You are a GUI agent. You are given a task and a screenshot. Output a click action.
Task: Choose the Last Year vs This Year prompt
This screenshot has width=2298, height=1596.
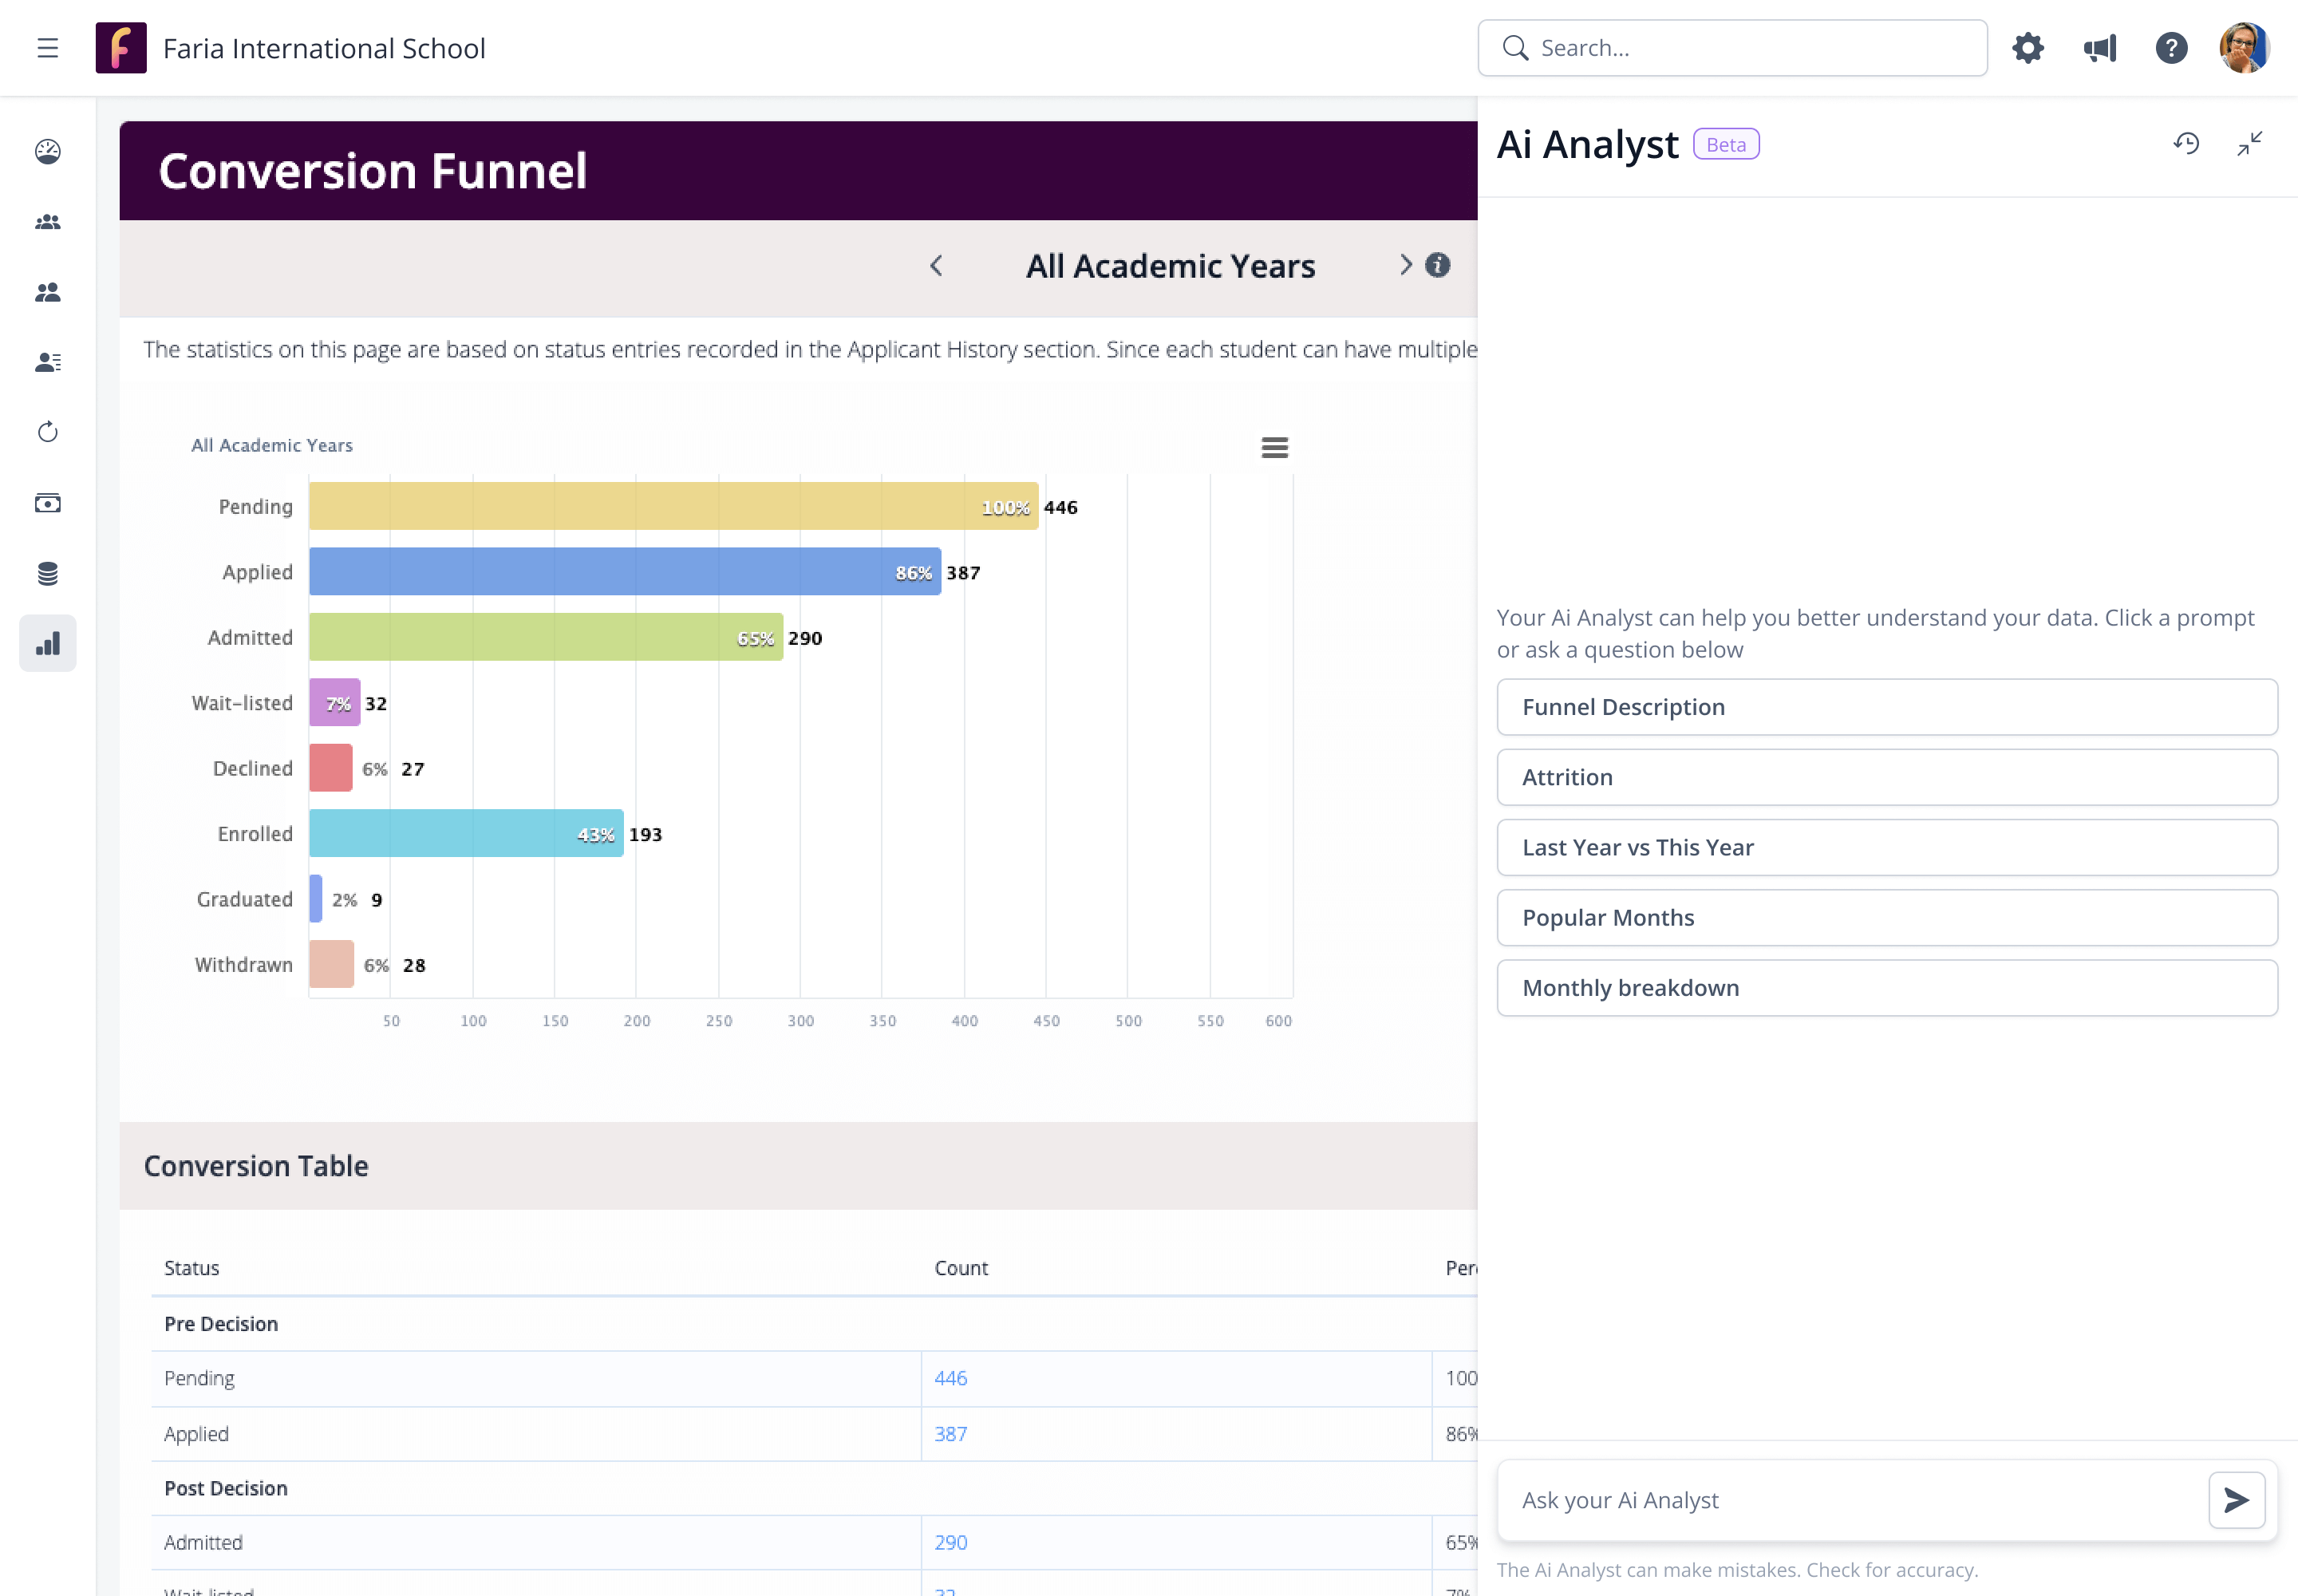click(1886, 847)
